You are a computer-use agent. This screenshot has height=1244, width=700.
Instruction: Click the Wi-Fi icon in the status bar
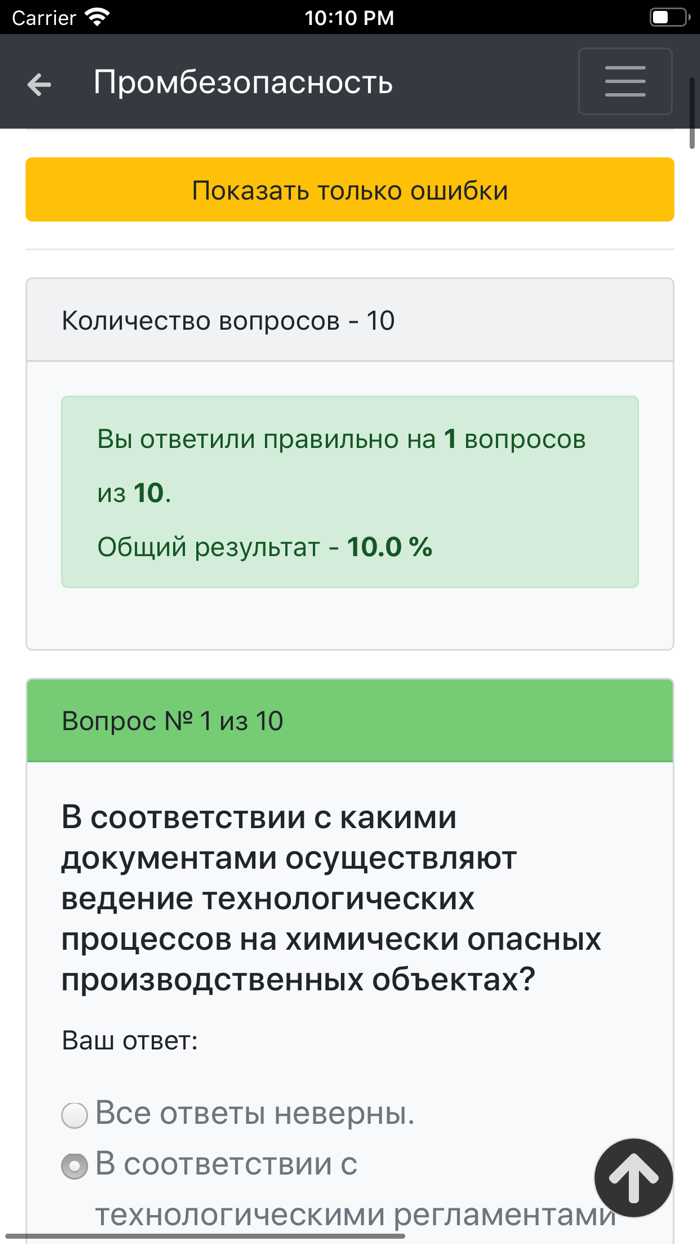[x=96, y=16]
